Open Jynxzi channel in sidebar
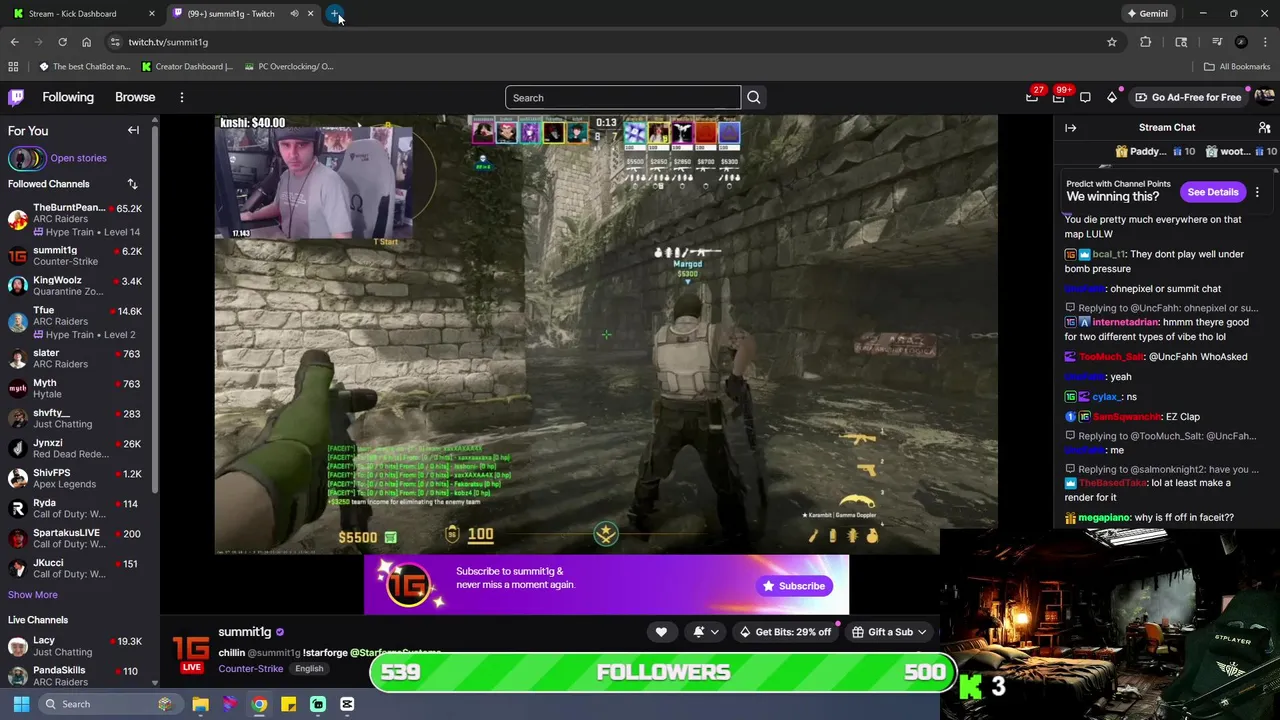Viewport: 1280px width, 720px height. [76, 448]
